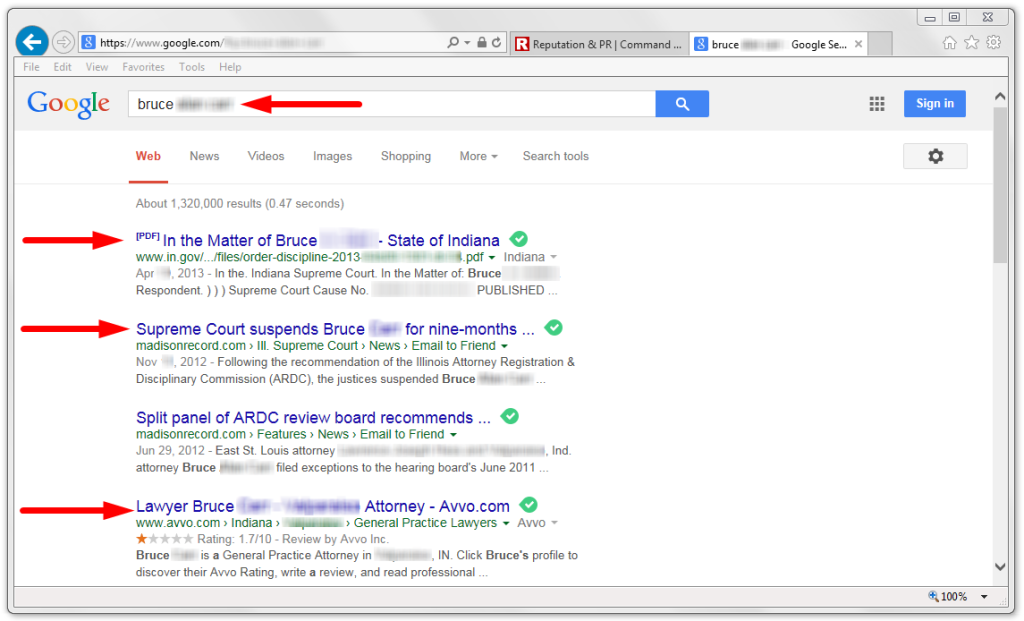Open 'Supreme Court suspends Bruce' result
This screenshot has height=621, width=1024.
click(335, 329)
